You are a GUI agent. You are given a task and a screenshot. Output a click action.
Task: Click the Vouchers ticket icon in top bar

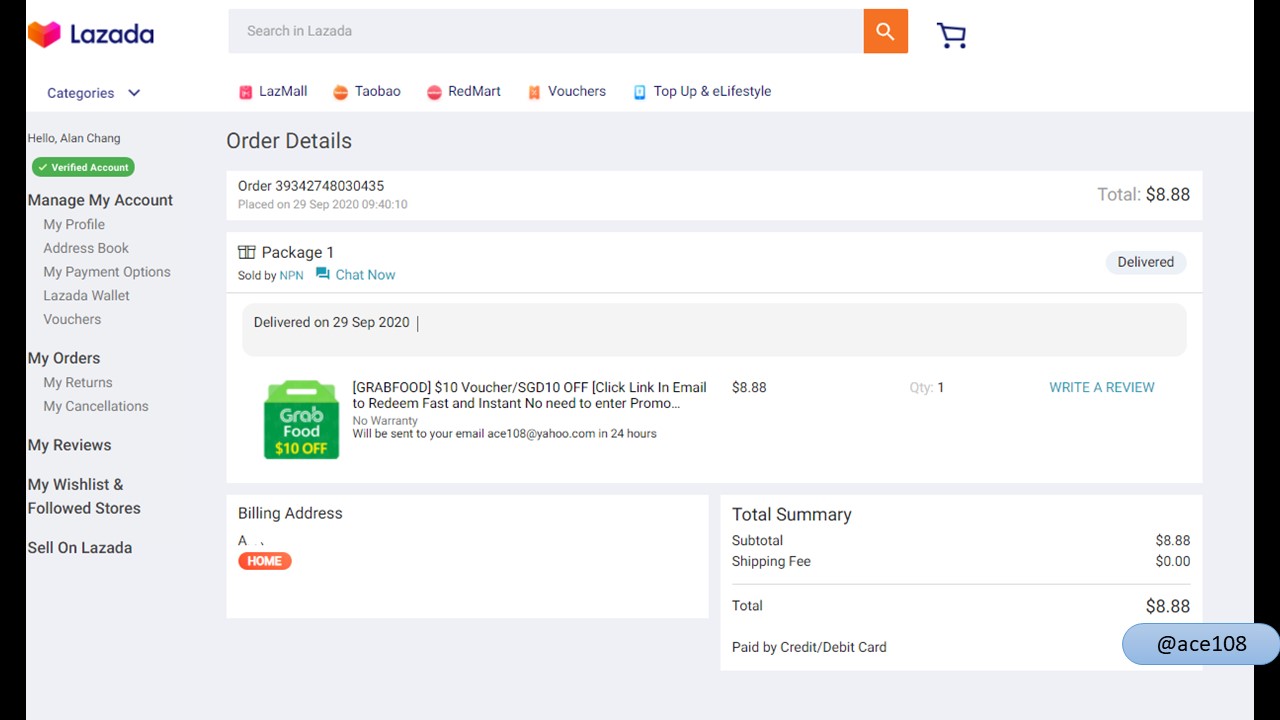pos(534,92)
